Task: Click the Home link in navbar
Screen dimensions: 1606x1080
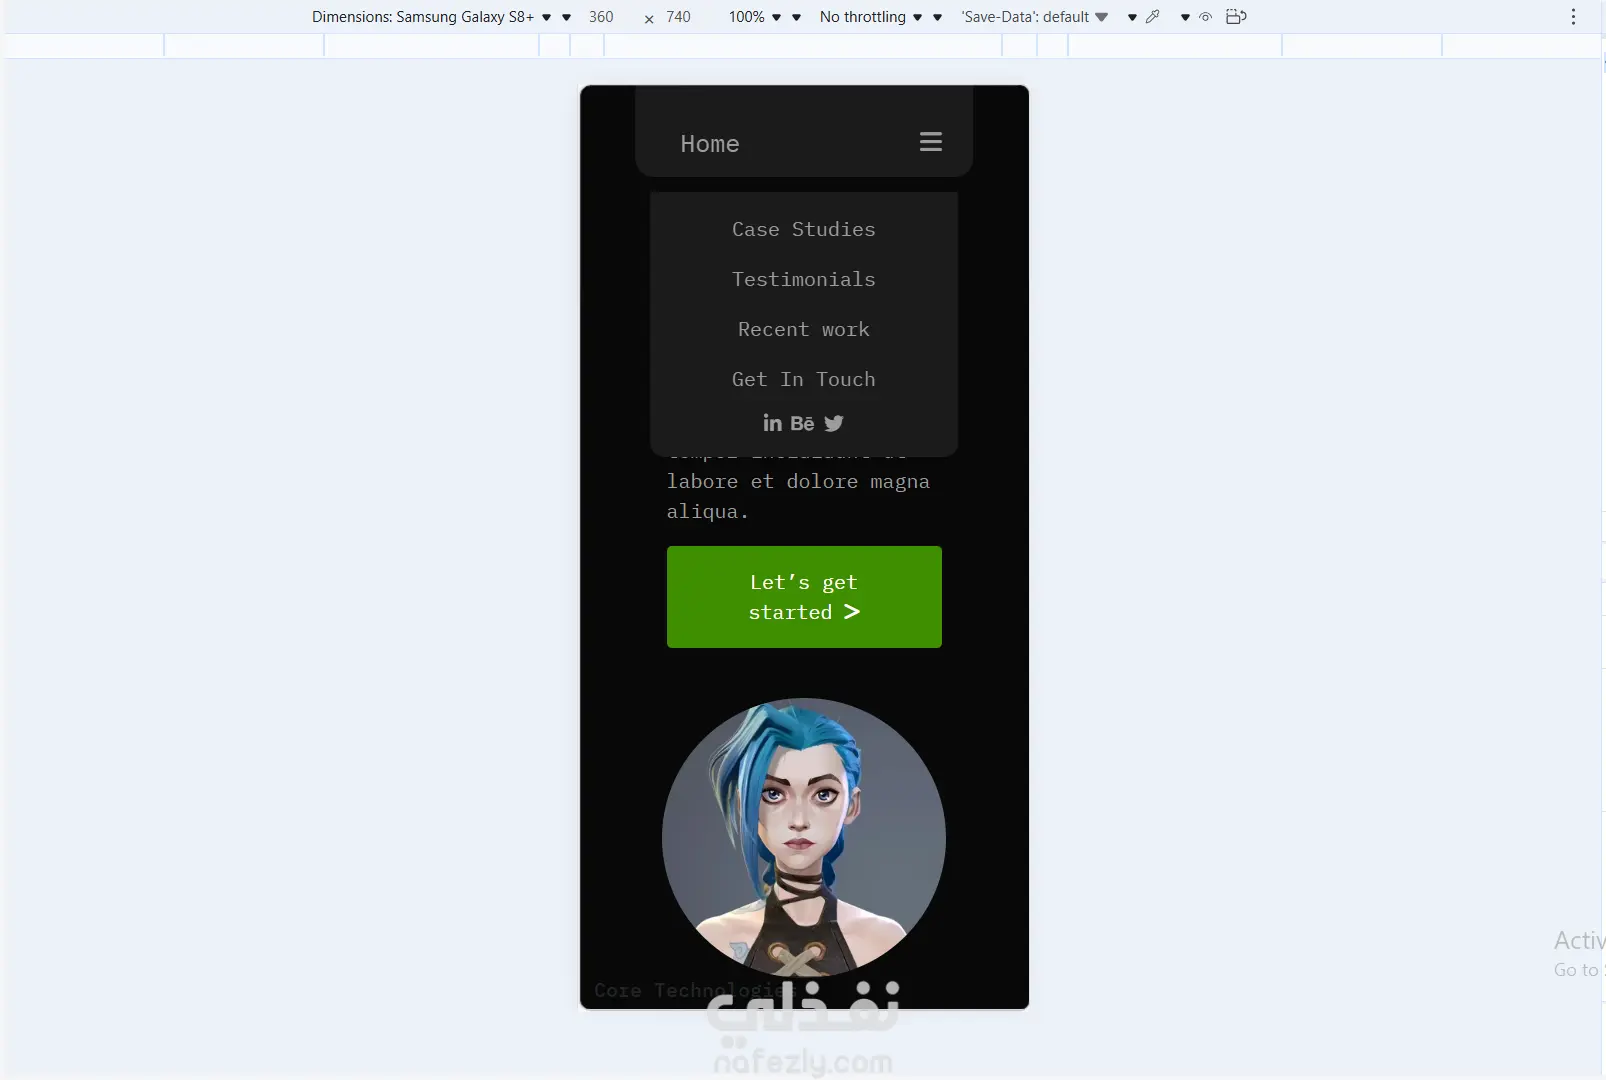Action: (710, 144)
